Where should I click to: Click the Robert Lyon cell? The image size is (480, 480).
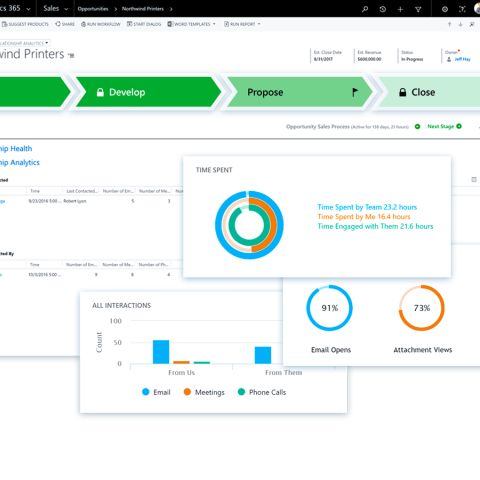(75, 201)
